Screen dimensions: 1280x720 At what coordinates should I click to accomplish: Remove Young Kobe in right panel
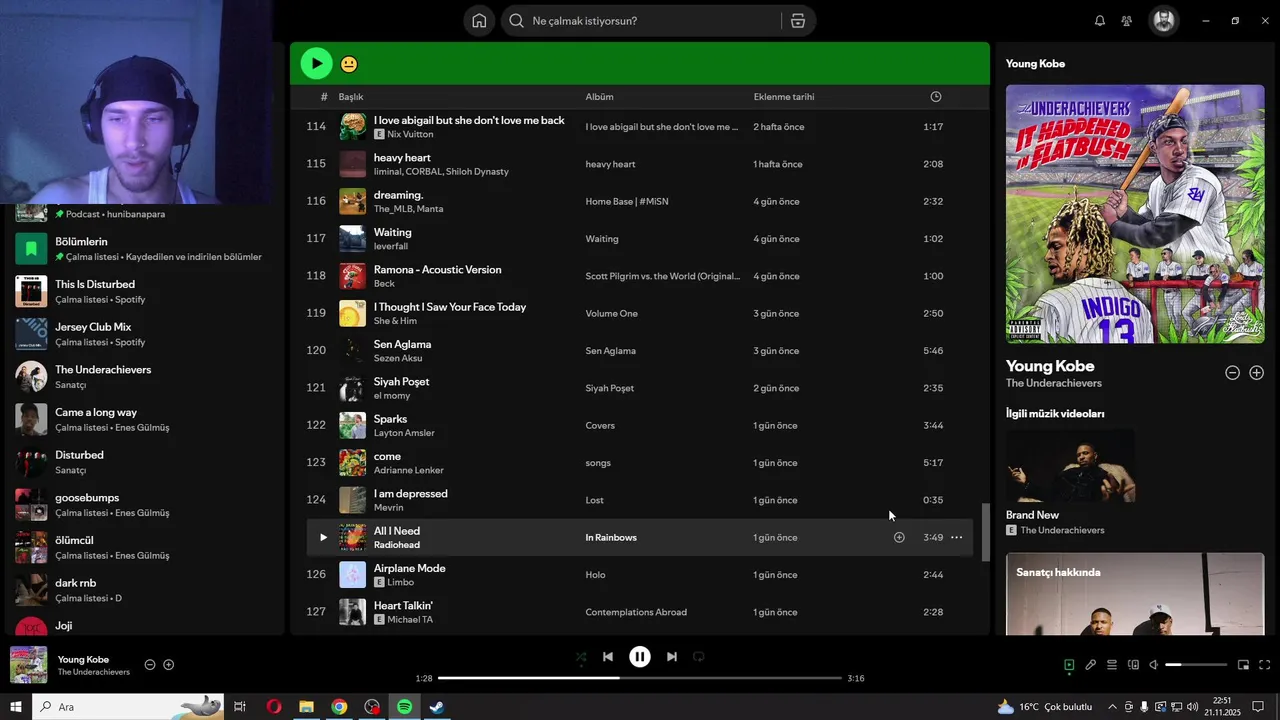click(1233, 373)
